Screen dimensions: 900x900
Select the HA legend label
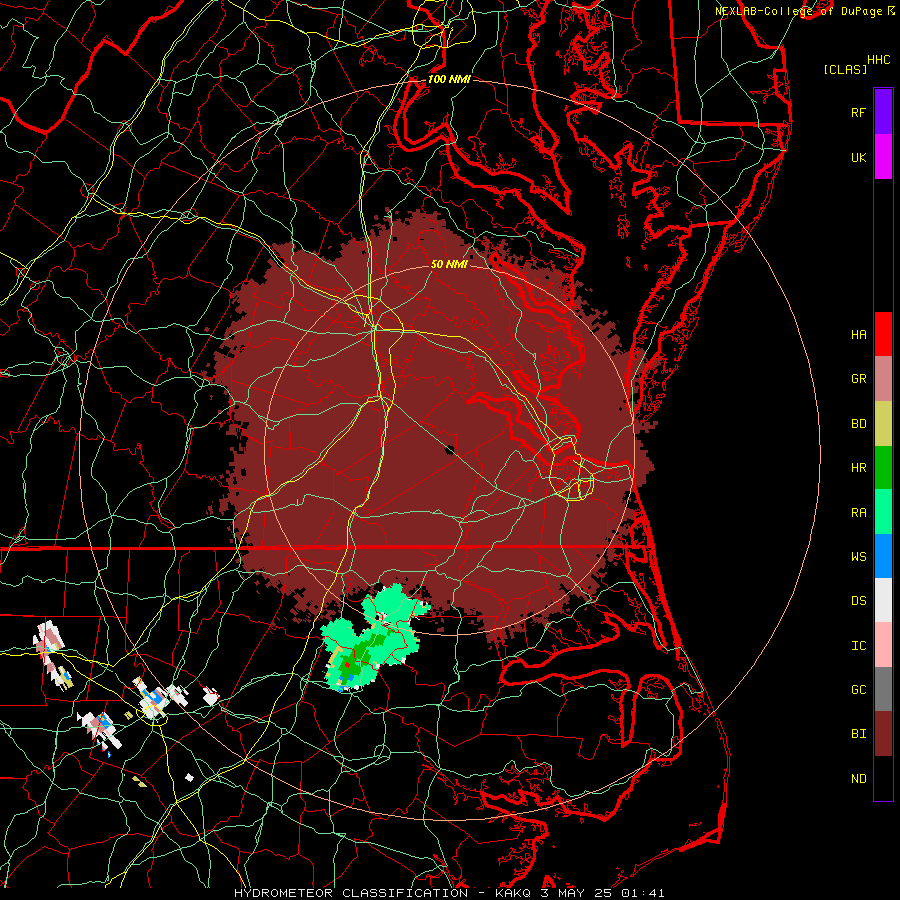[x=858, y=335]
